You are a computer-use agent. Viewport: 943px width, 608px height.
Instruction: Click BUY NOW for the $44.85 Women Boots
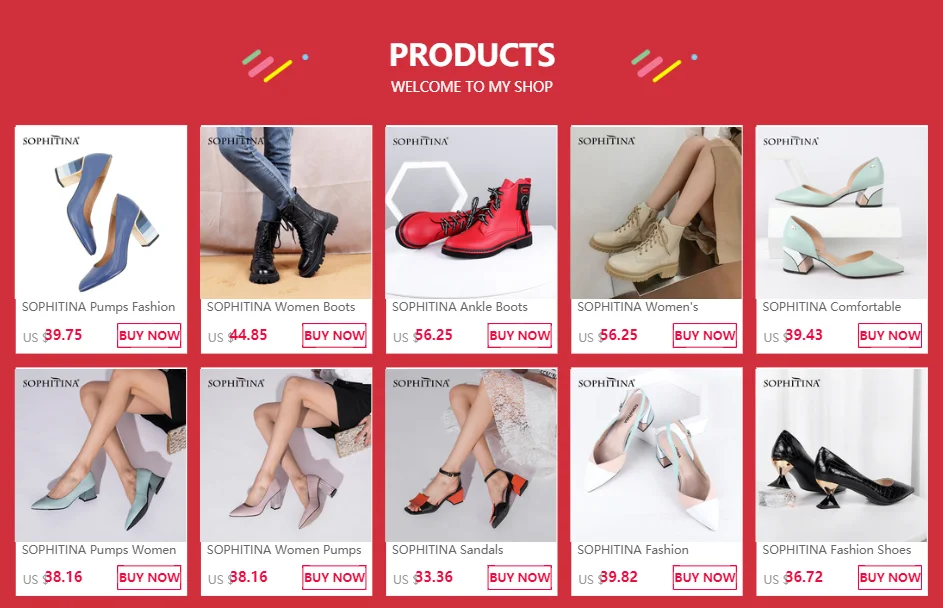(x=334, y=336)
